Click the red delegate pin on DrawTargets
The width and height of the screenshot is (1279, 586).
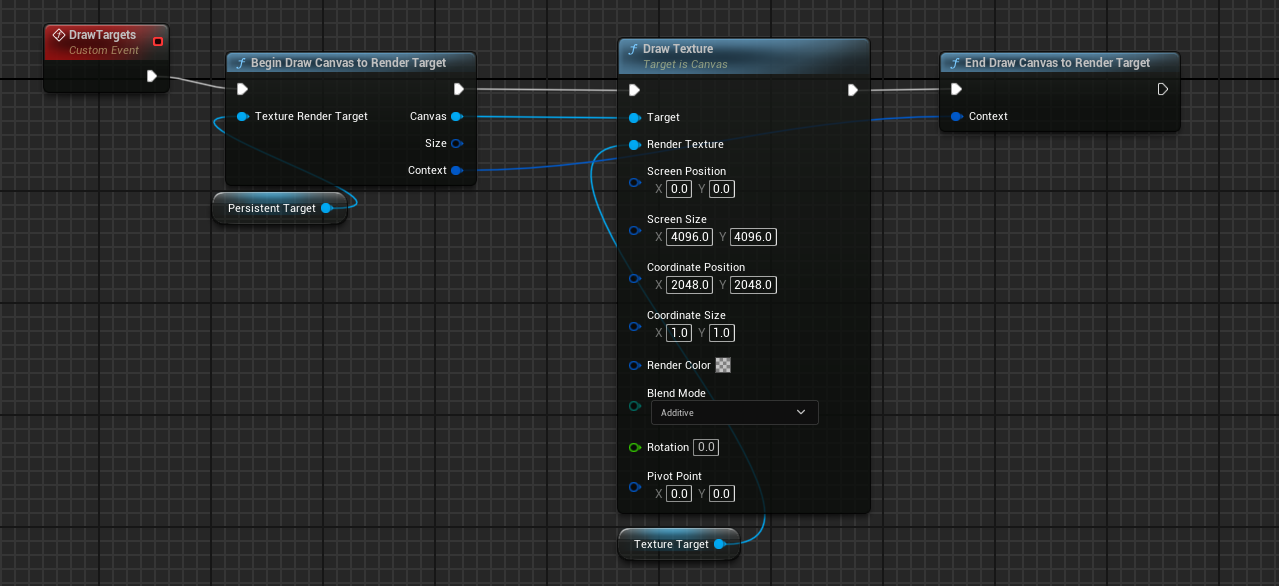tap(158, 41)
